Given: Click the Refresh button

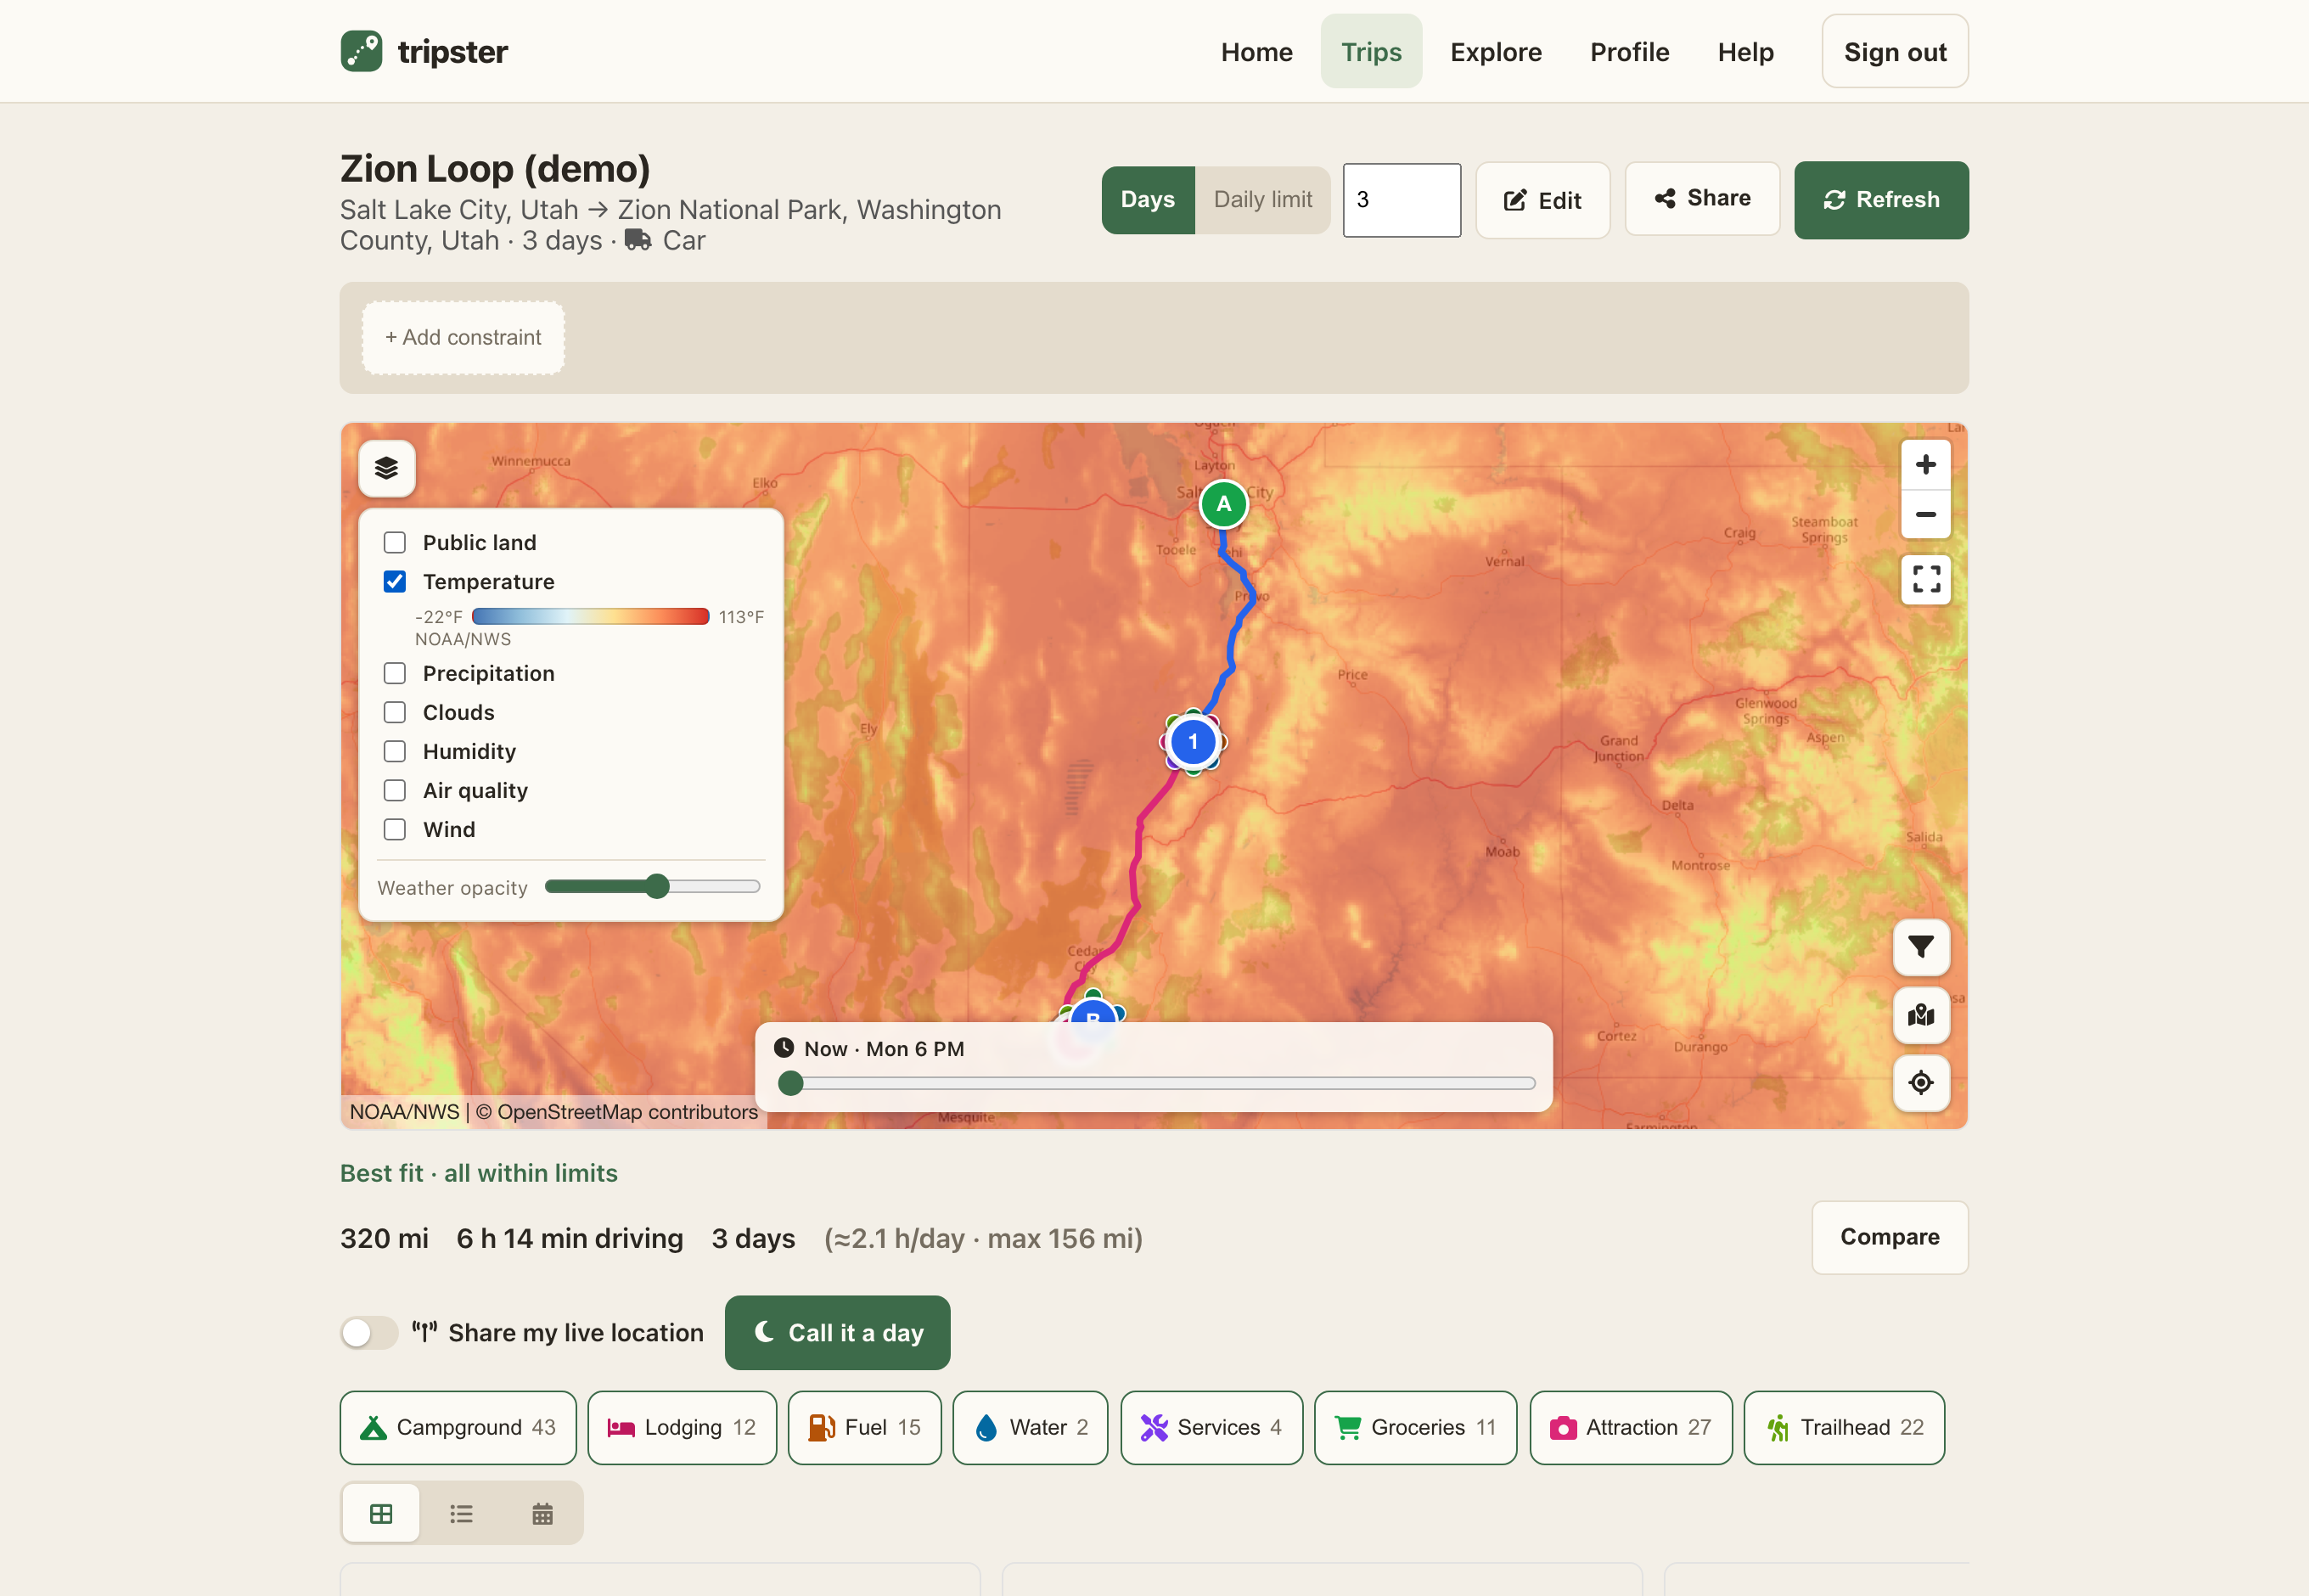Looking at the screenshot, I should (x=1880, y=200).
